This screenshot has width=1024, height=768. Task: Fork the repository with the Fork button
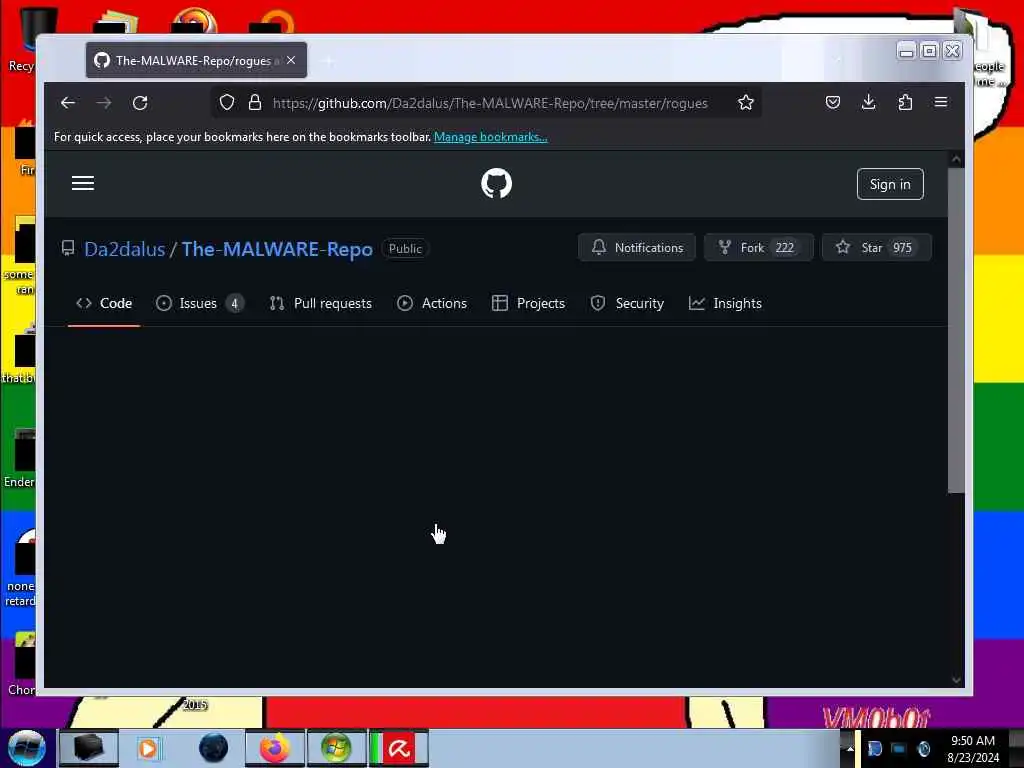pyautogui.click(x=759, y=248)
